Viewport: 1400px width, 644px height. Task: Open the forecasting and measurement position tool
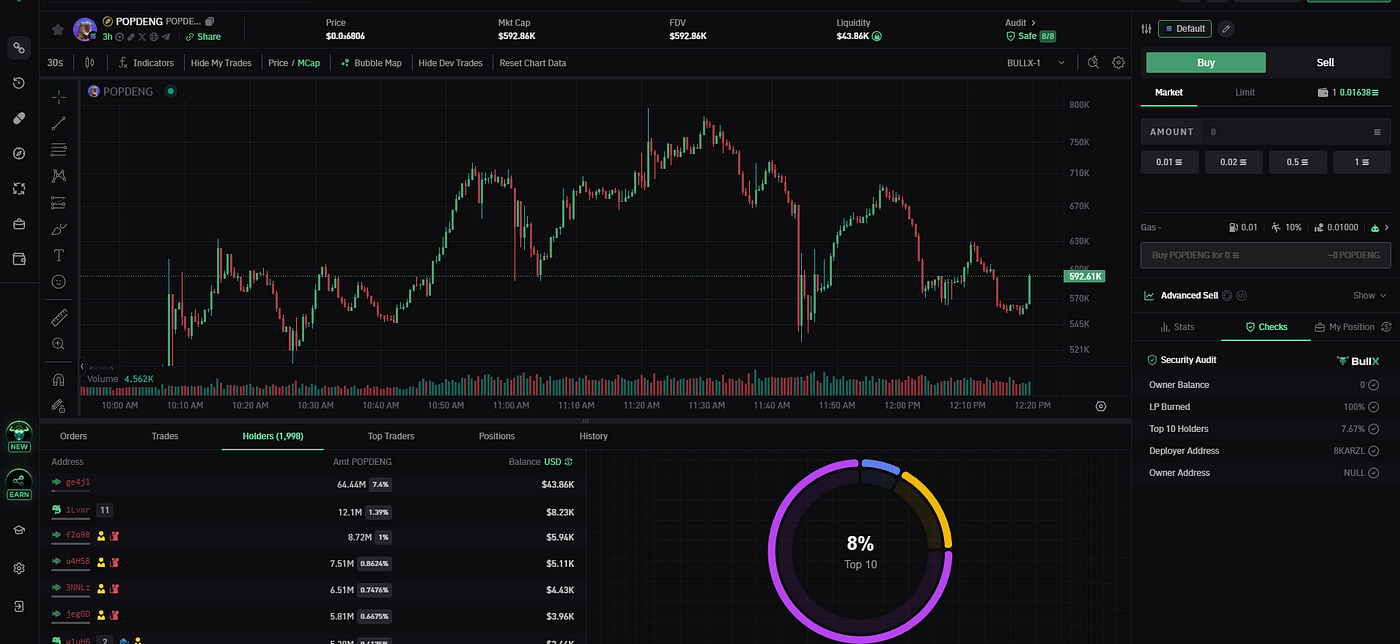[x=59, y=202]
